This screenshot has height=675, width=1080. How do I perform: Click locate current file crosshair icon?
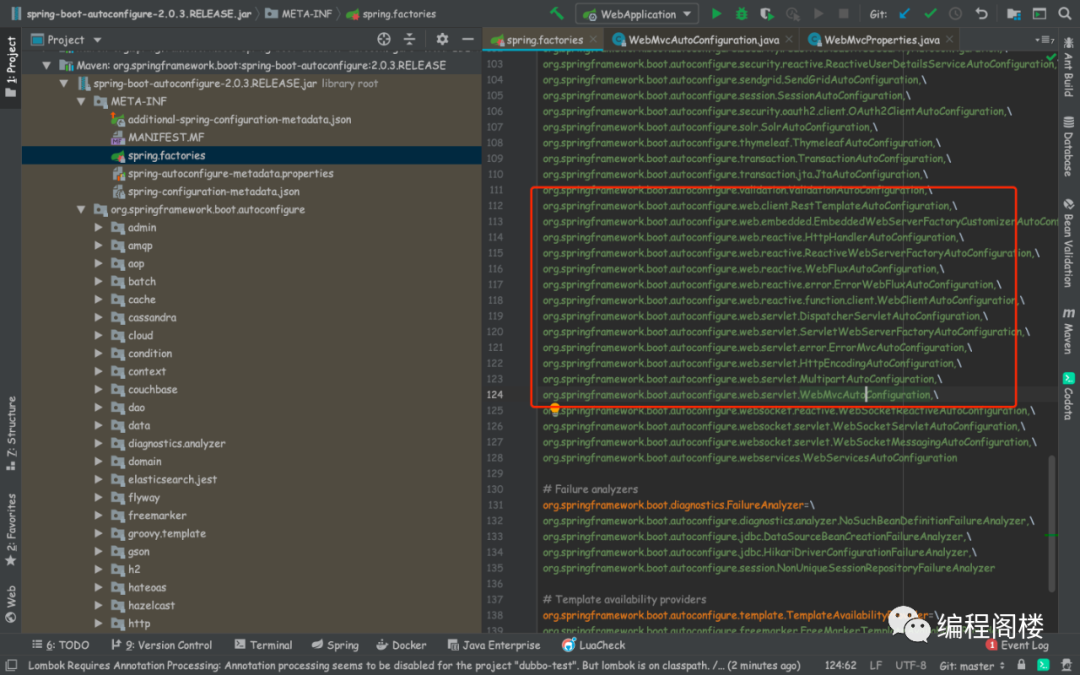click(384, 39)
